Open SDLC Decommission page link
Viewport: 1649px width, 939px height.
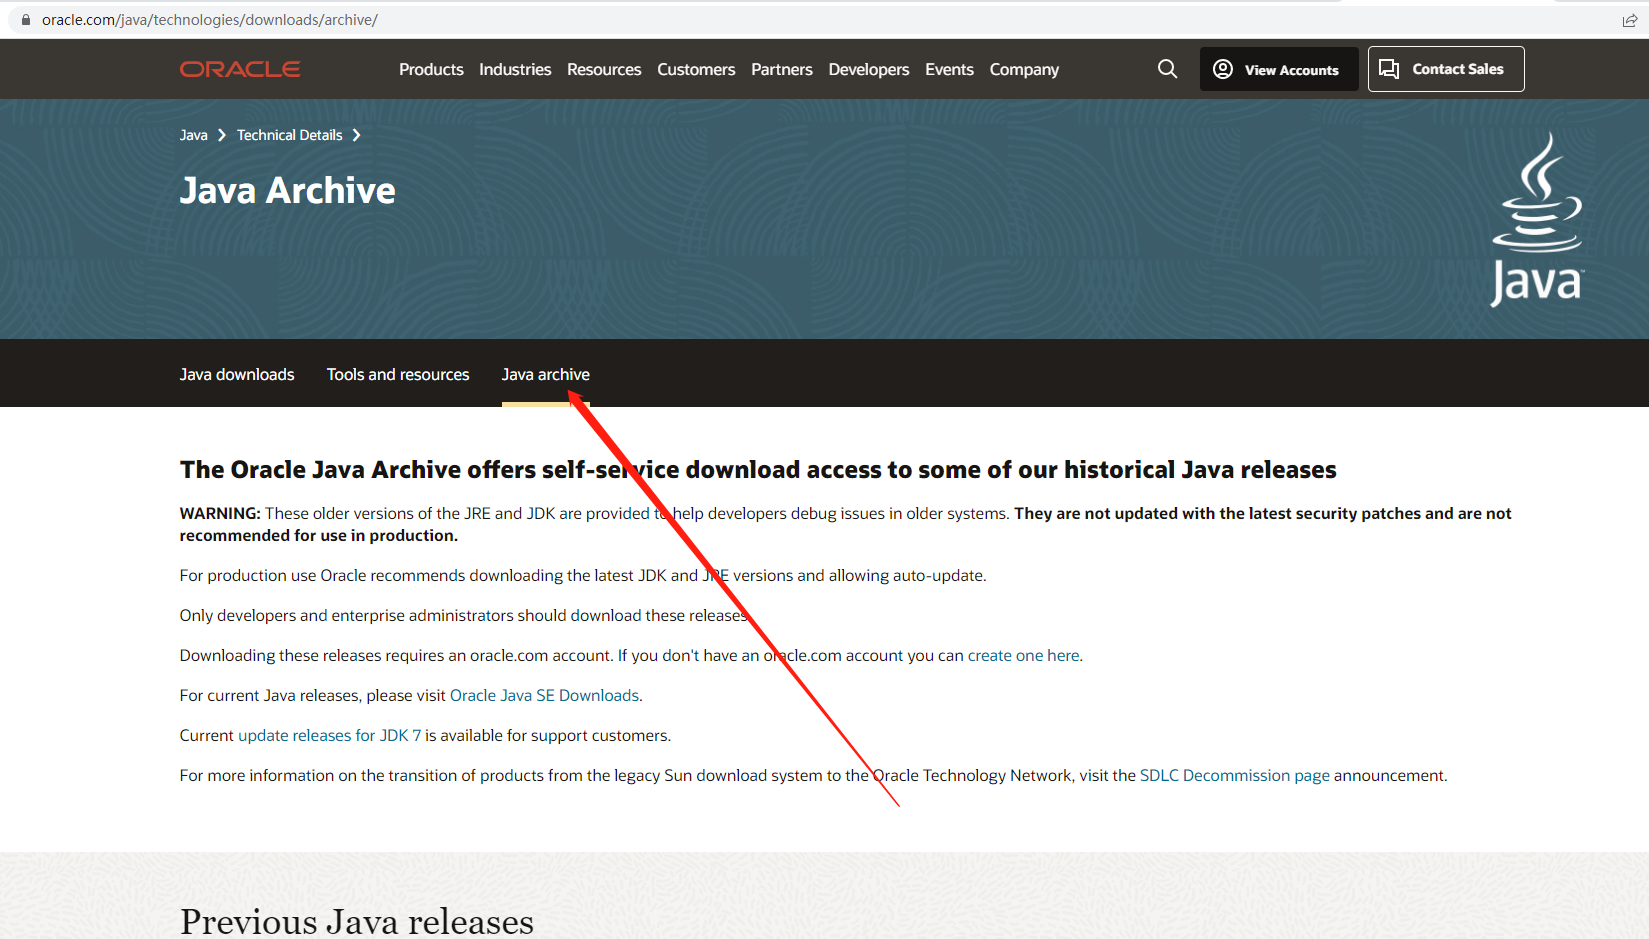tap(1235, 776)
